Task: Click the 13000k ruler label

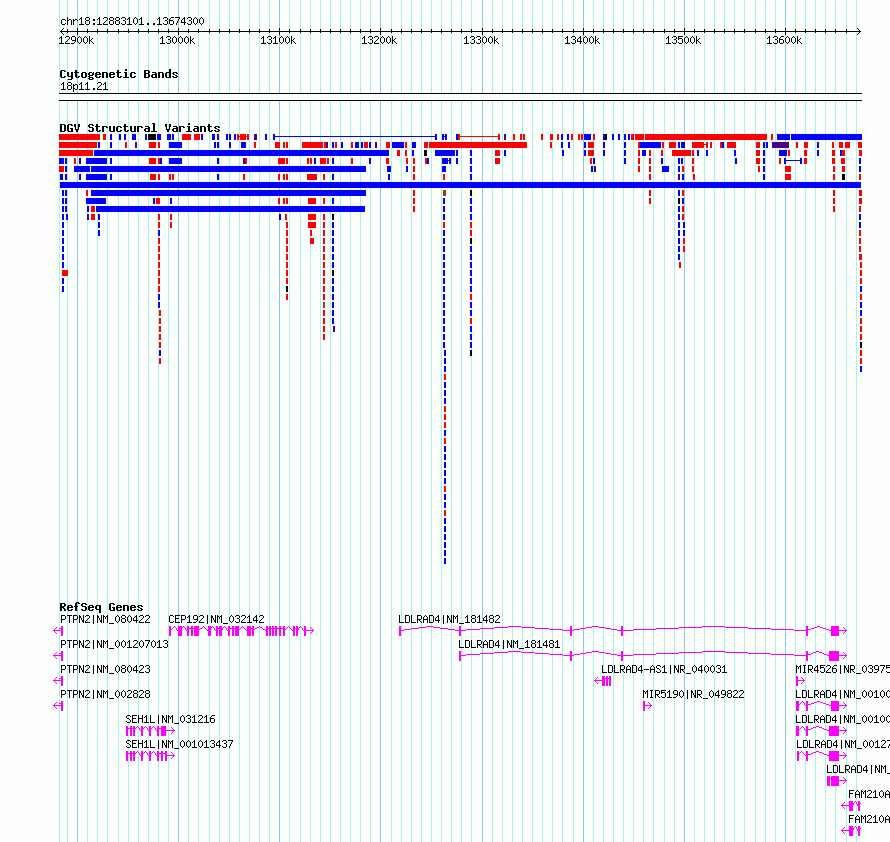Action: click(177, 40)
